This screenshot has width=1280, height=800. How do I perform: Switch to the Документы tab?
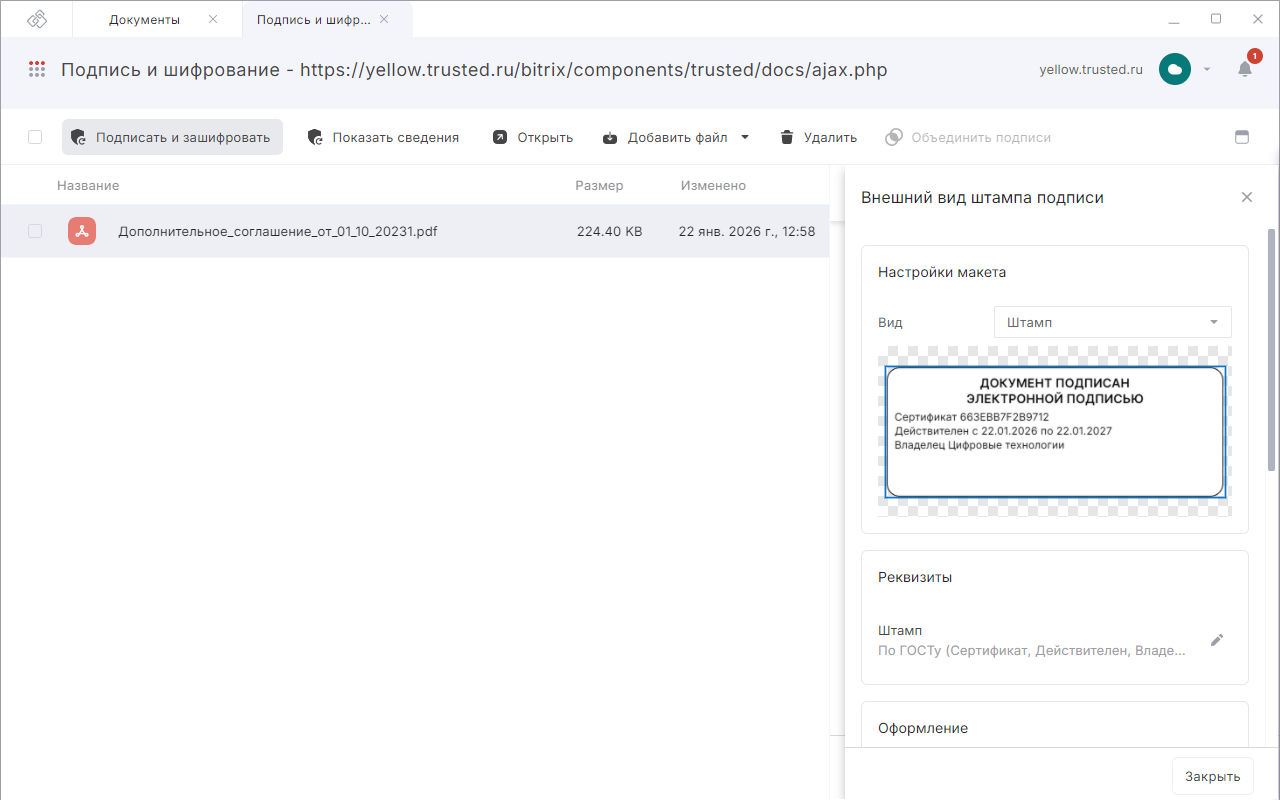click(x=145, y=19)
